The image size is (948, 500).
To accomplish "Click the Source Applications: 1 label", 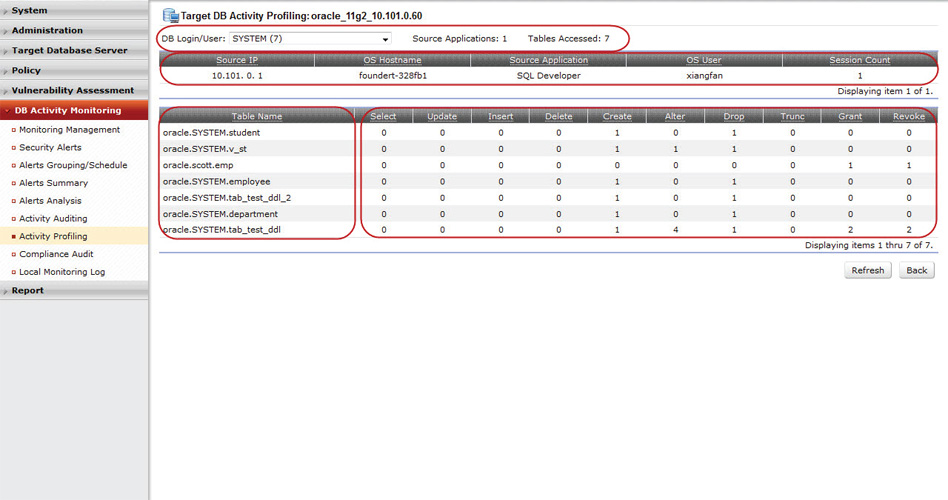I will [459, 39].
